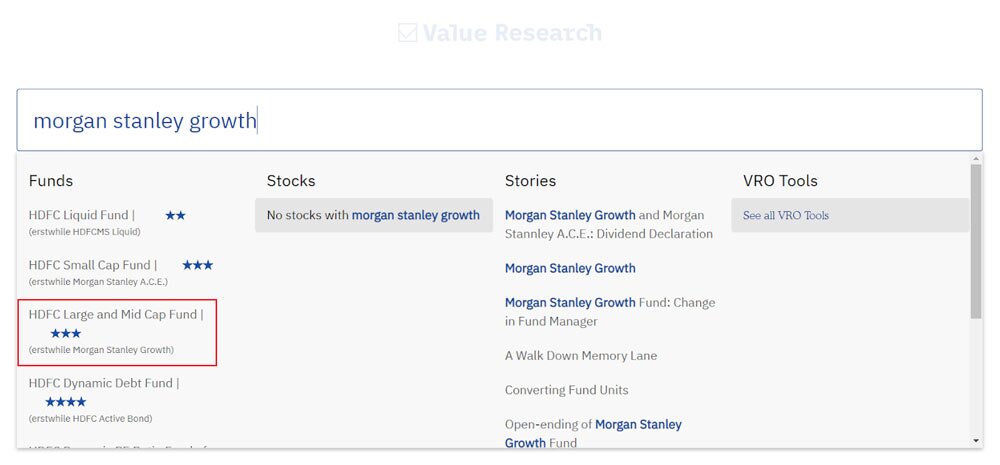The image size is (1000, 465).
Task: Click the Value Research logo
Action: (x=500, y=33)
